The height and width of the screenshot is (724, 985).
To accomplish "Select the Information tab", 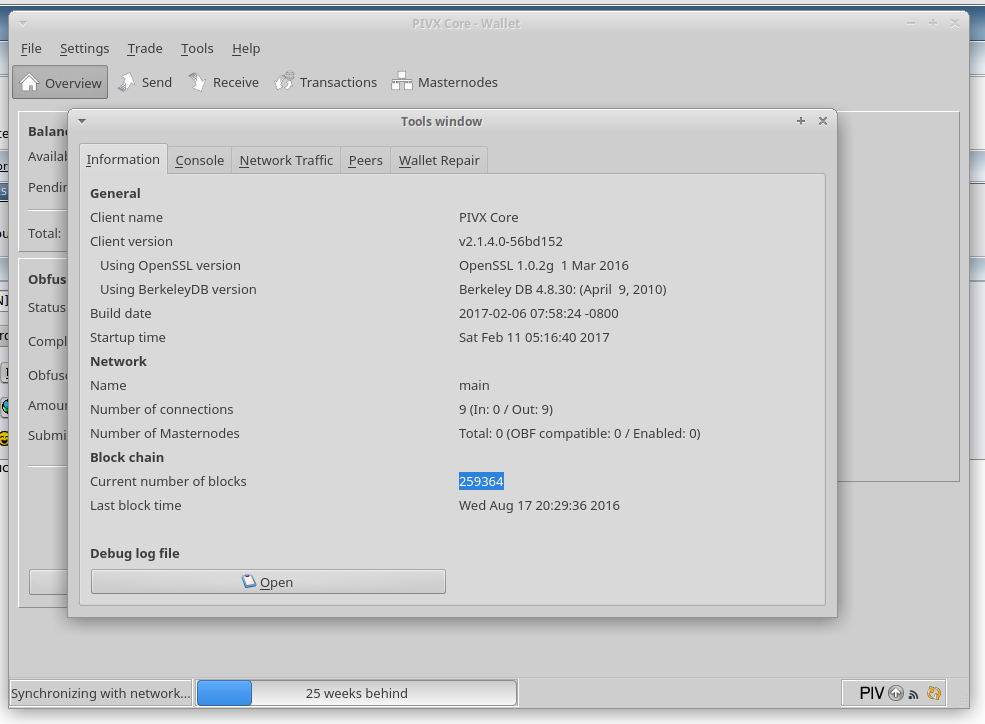I will pyautogui.click(x=123, y=159).
